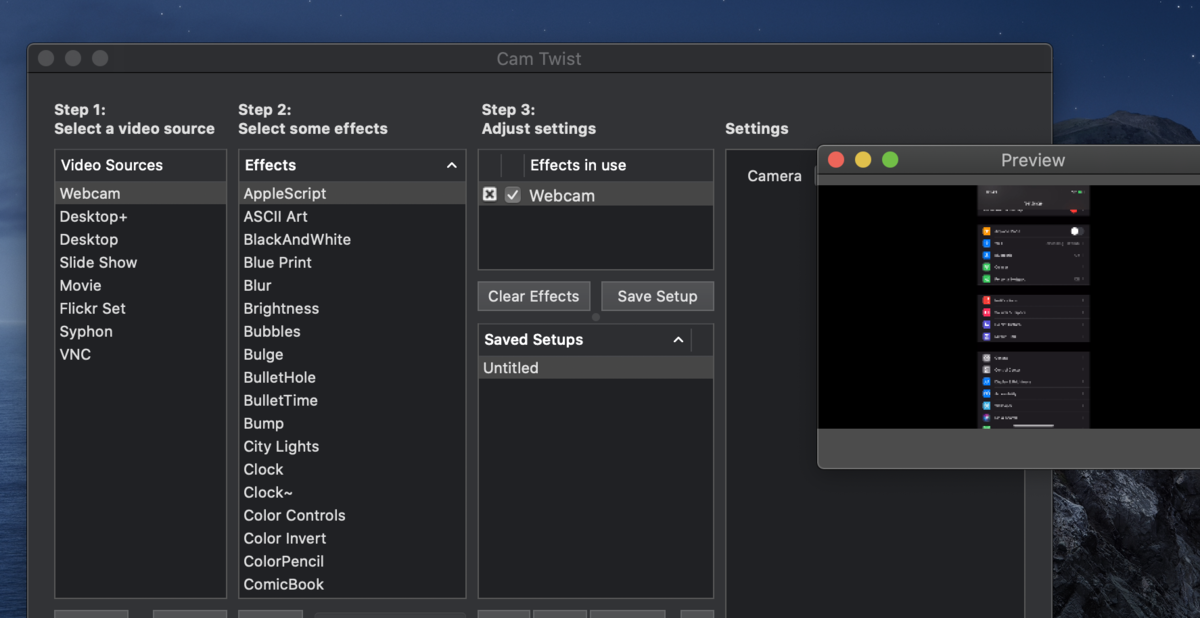Select Syphon video source
1200x618 pixels.
[x=141, y=331]
